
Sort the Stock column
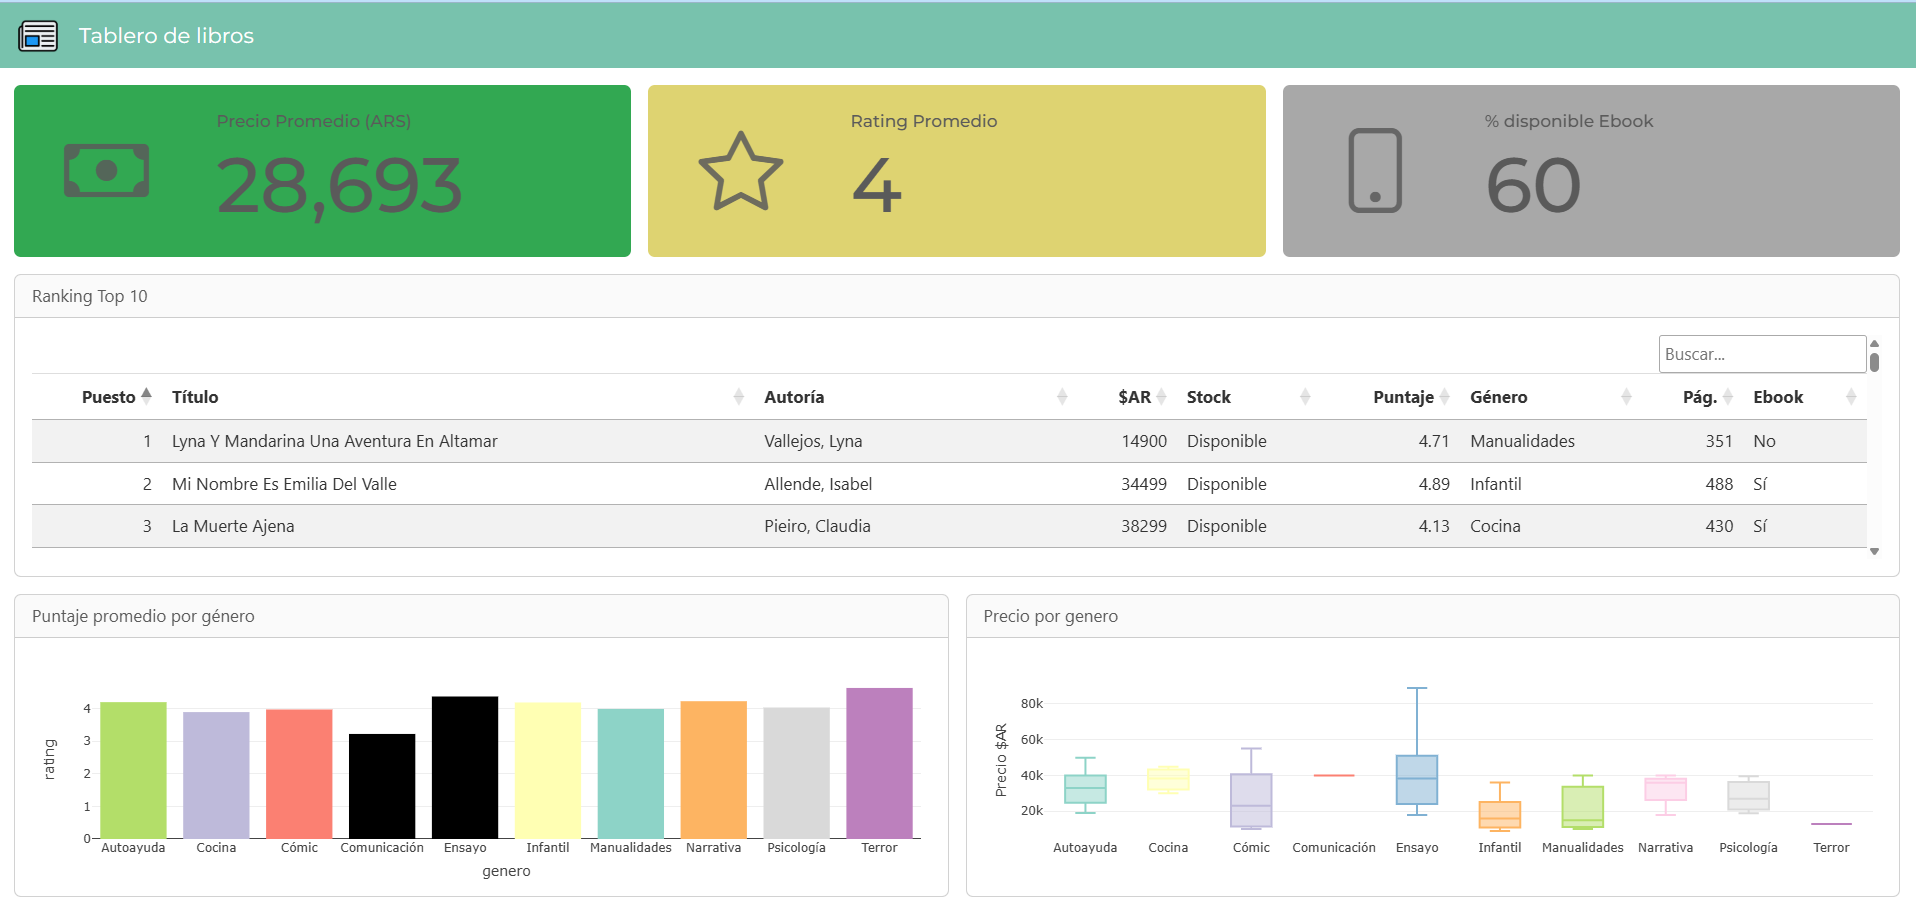click(1304, 397)
